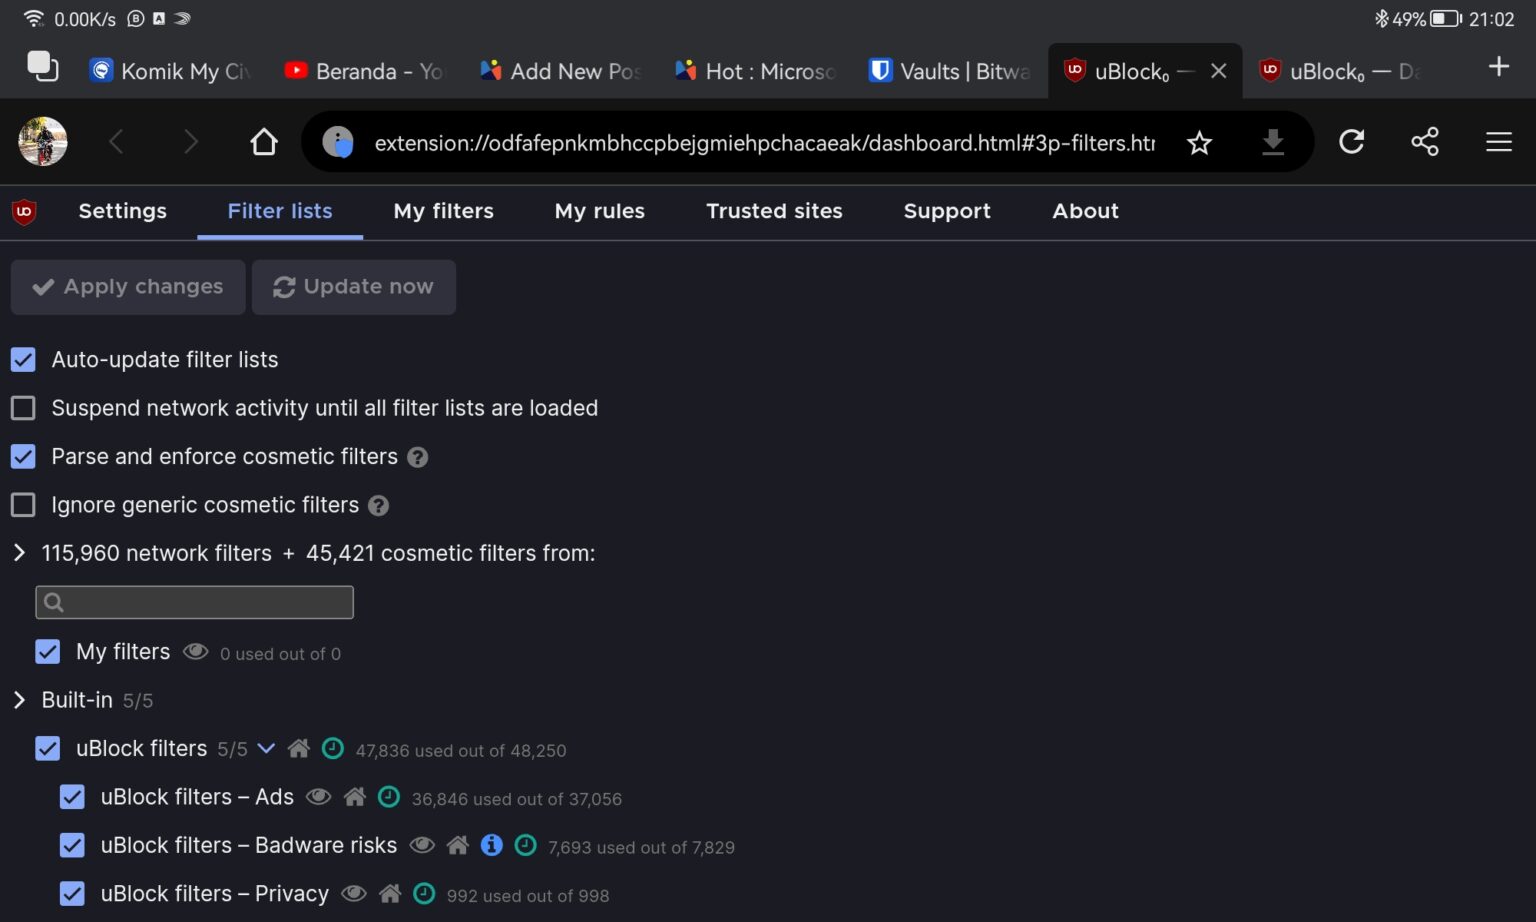View My filters content via eye icon

(196, 652)
